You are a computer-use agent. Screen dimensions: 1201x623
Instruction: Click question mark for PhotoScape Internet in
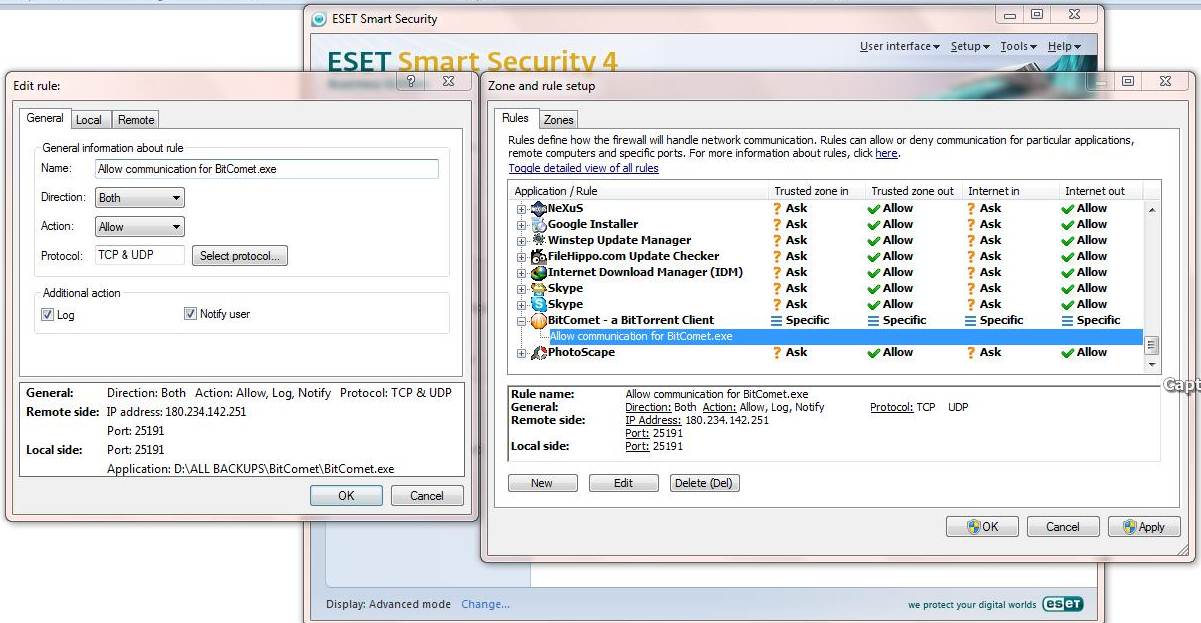[x=970, y=352]
